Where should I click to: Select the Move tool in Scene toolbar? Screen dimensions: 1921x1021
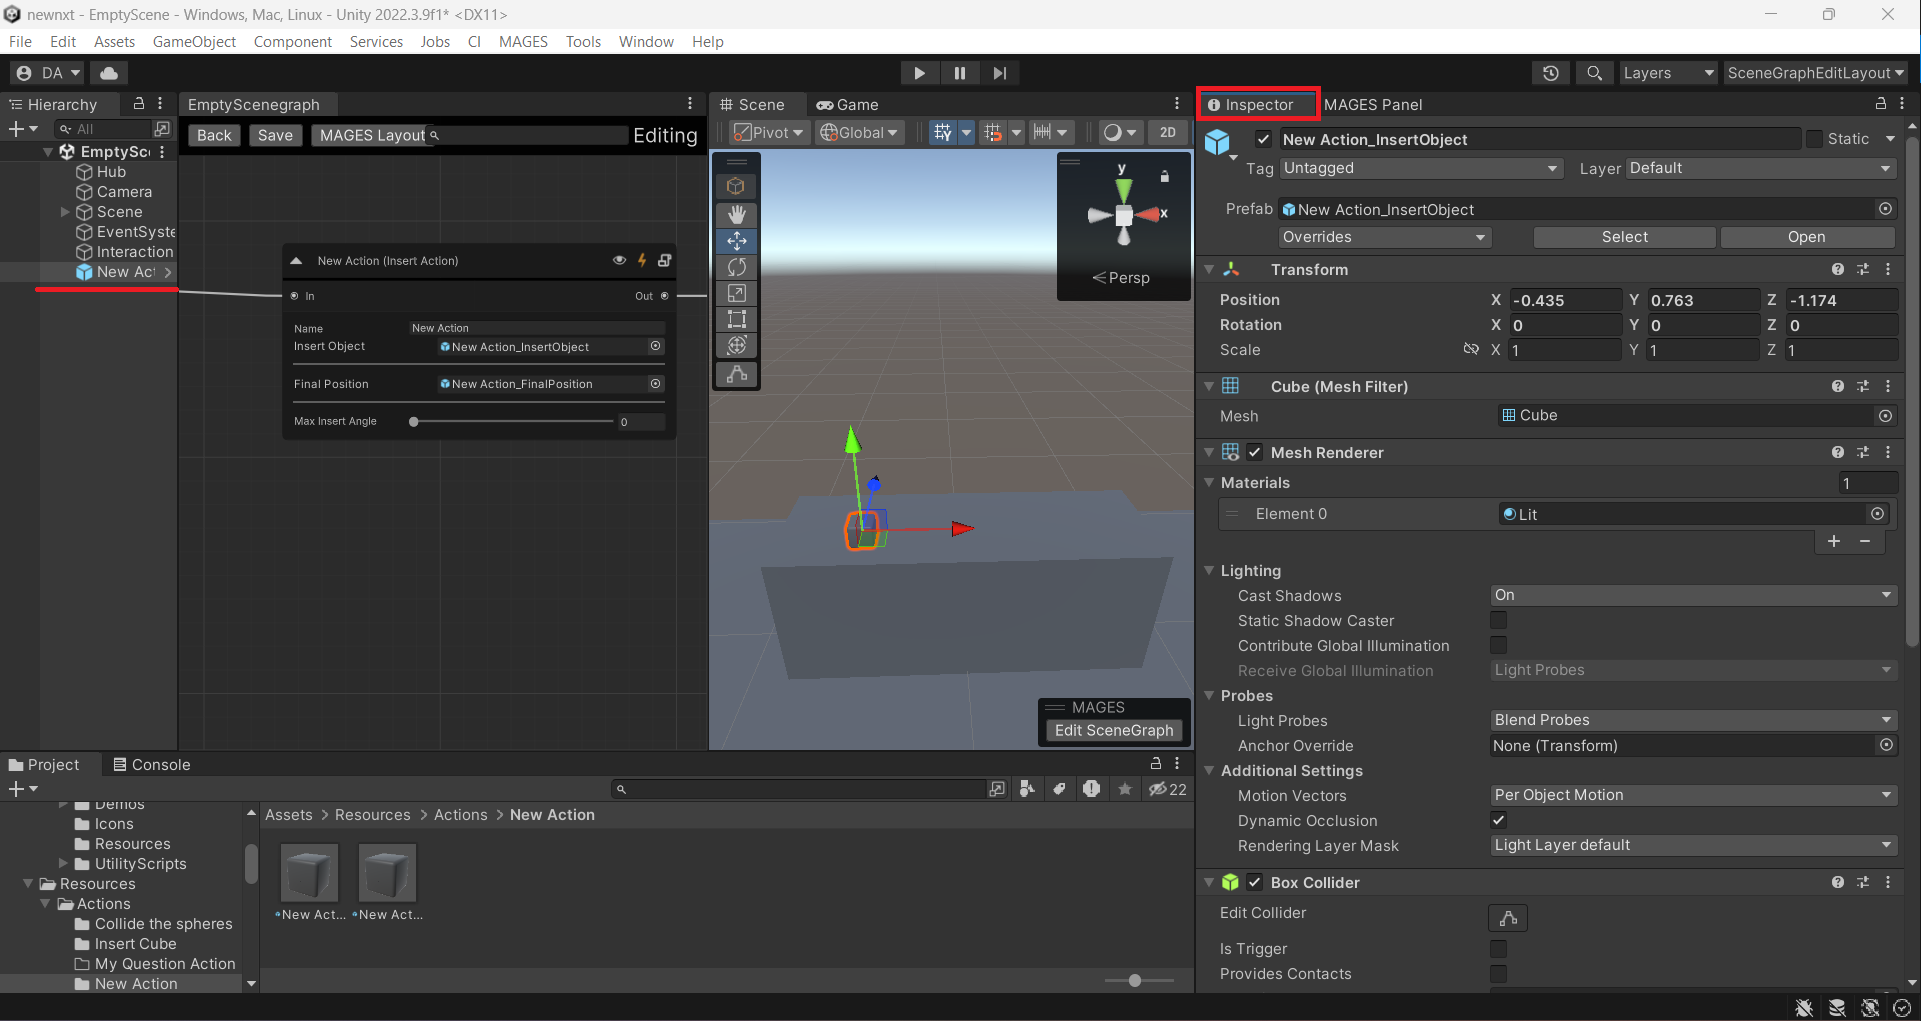click(x=737, y=241)
